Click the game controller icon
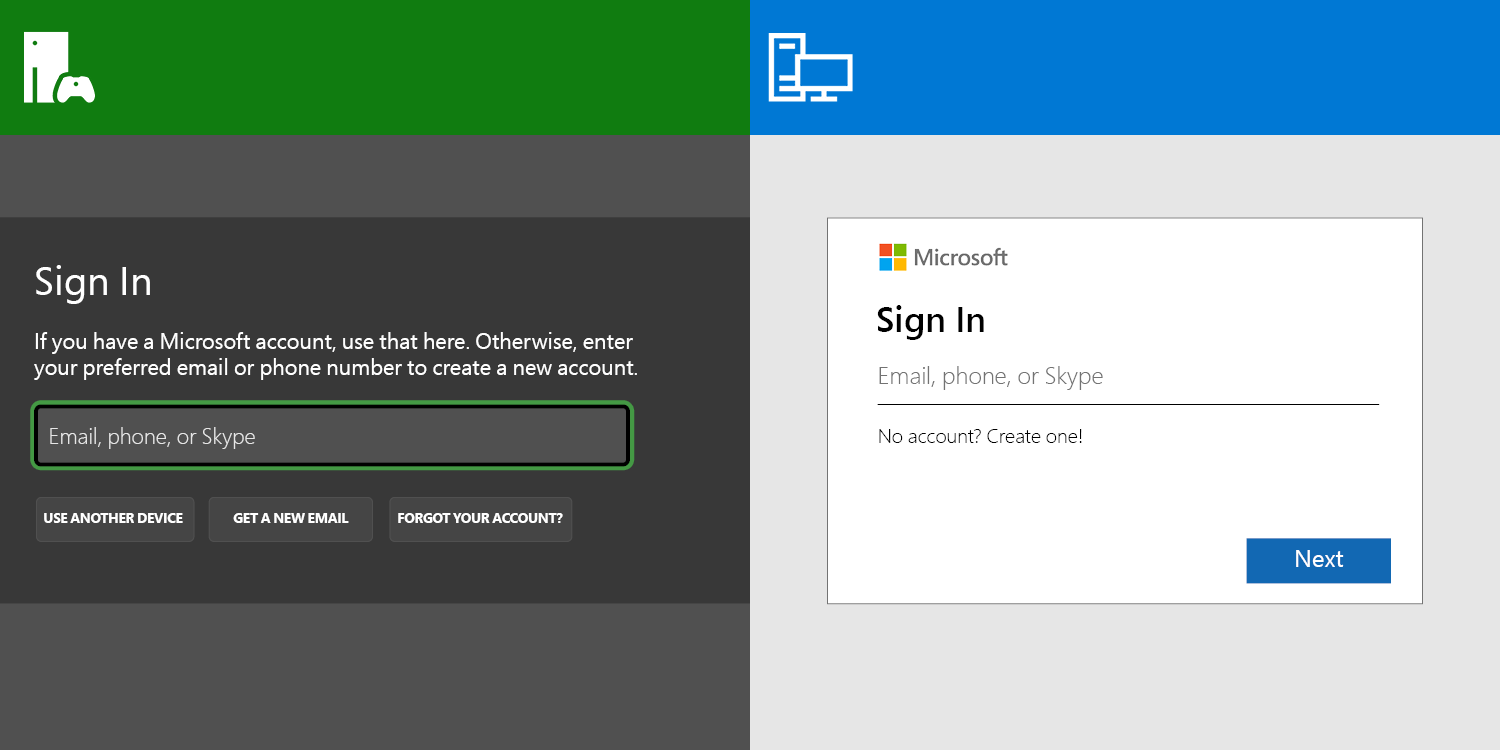The image size is (1500, 750). tap(75, 89)
